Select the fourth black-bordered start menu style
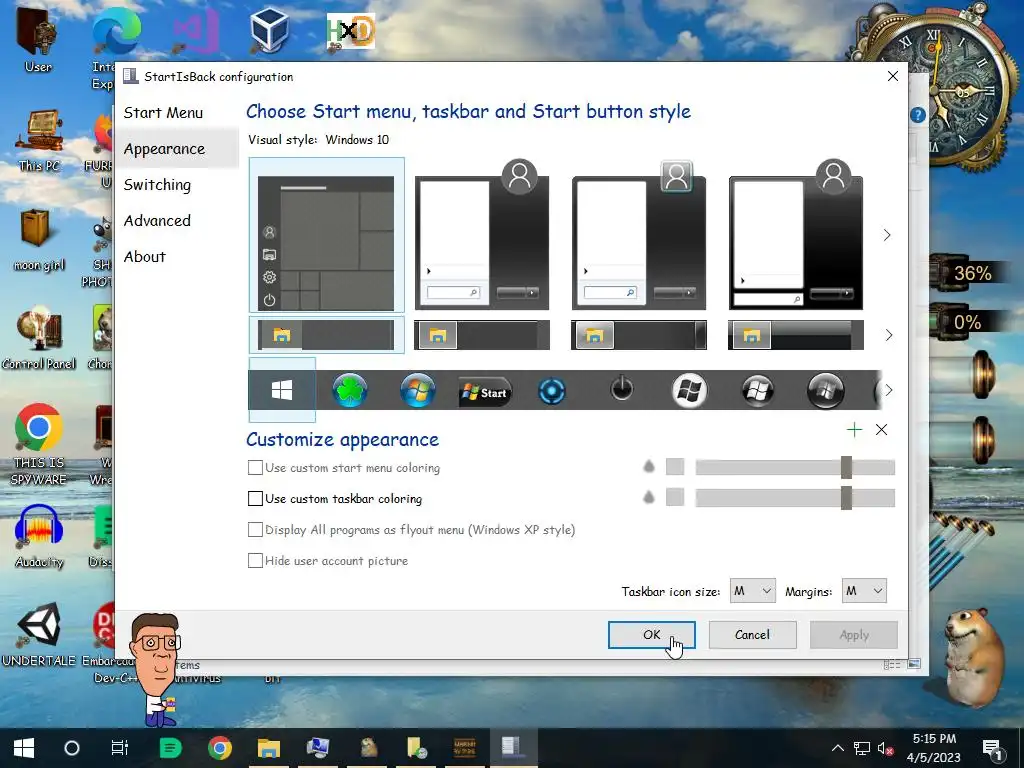Image resolution: width=1024 pixels, height=768 pixels. coord(795,235)
